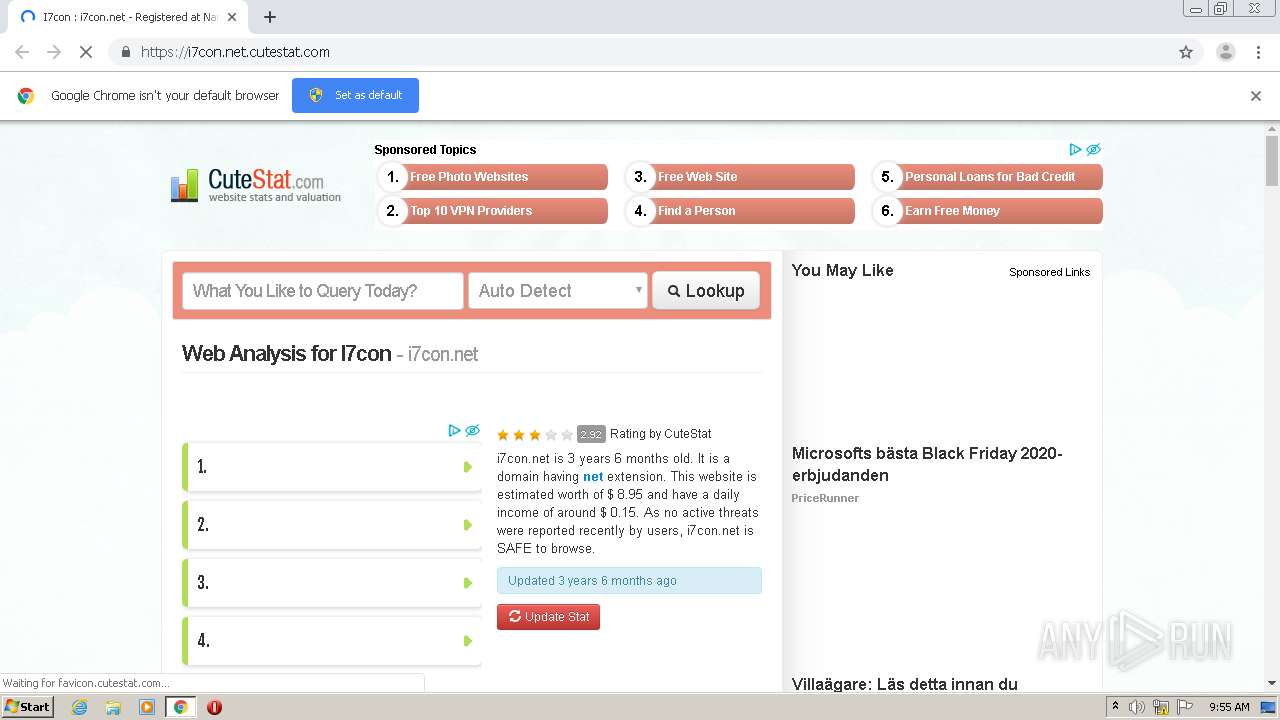The image size is (1280, 720).
Task: Click the CuteStat.com logo
Action: coord(256,185)
